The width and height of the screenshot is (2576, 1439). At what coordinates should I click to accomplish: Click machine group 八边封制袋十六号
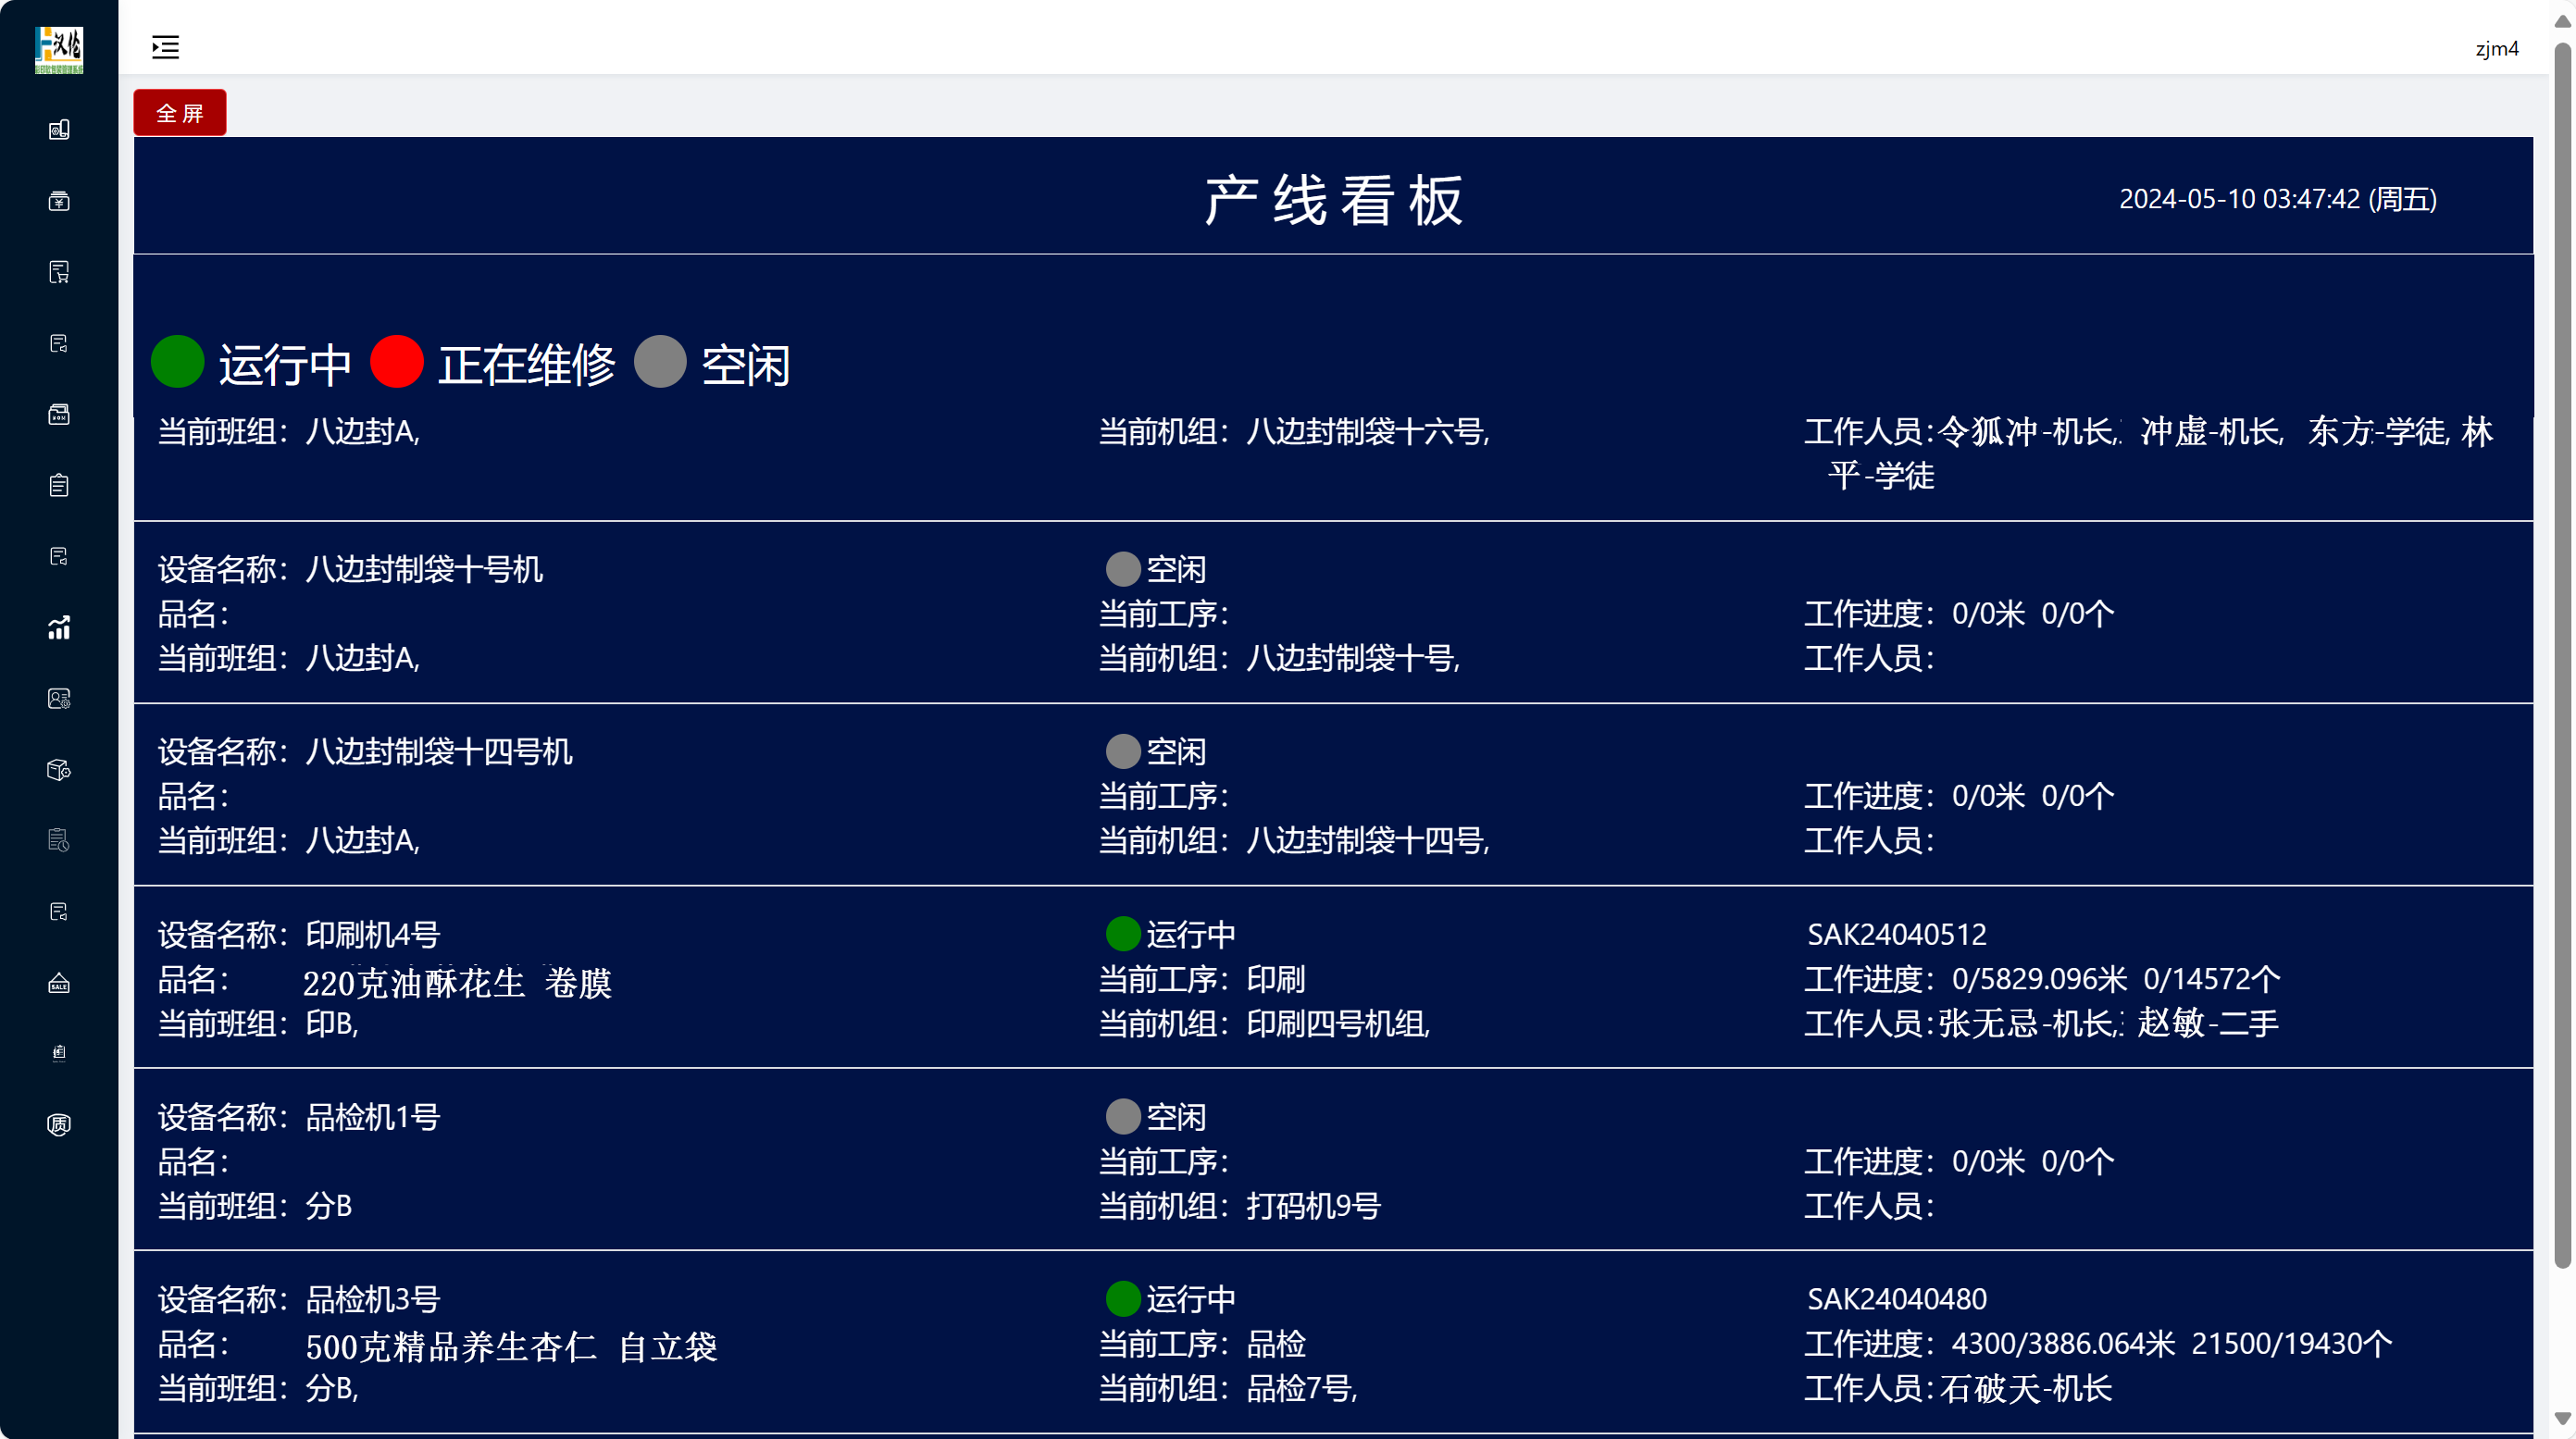(1366, 431)
